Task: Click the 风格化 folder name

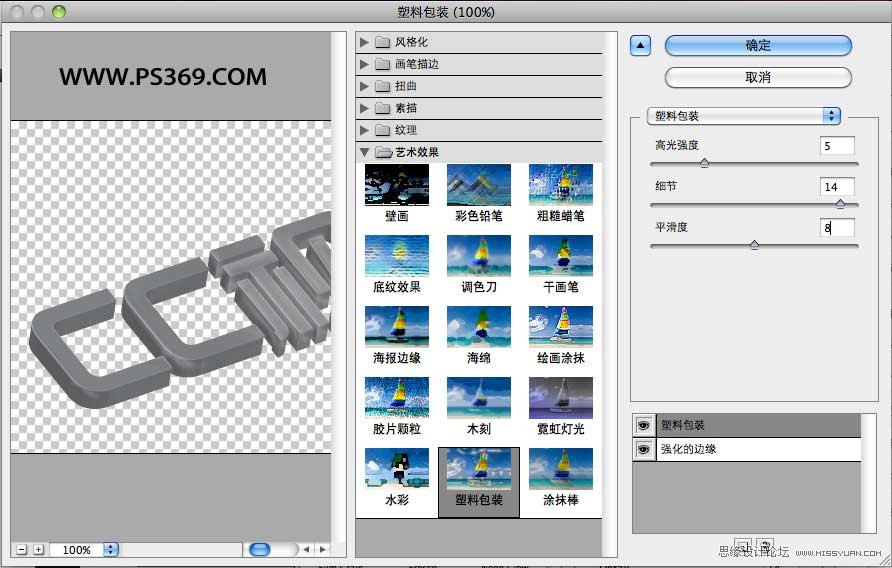Action: tap(411, 42)
